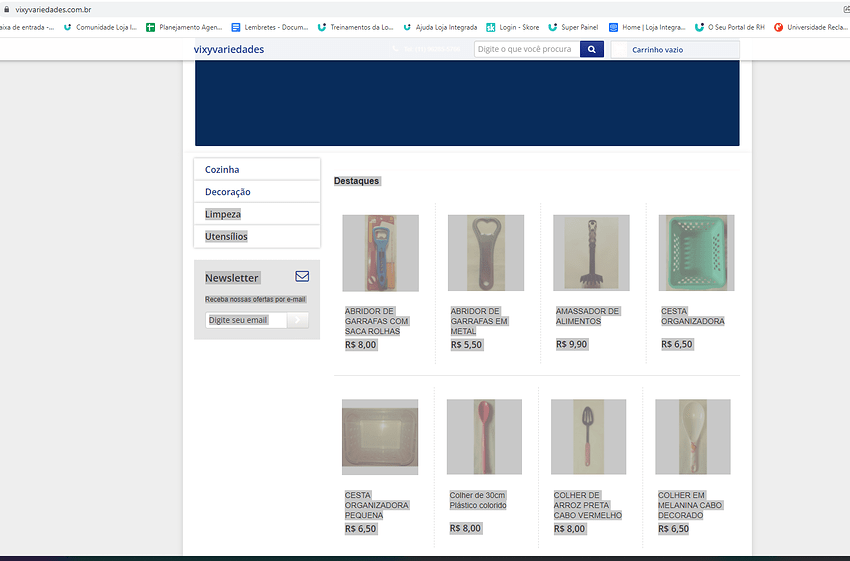Click COLHER DE ARROZ PRETA CABO VERMELHO title

[x=588, y=505]
